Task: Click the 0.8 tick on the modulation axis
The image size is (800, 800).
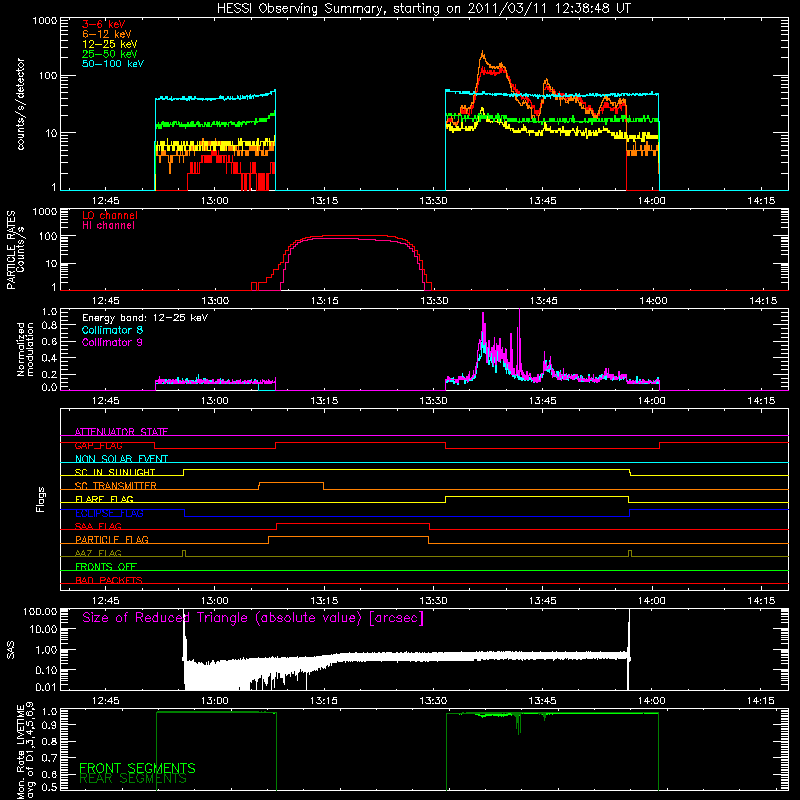Action: 49,326
